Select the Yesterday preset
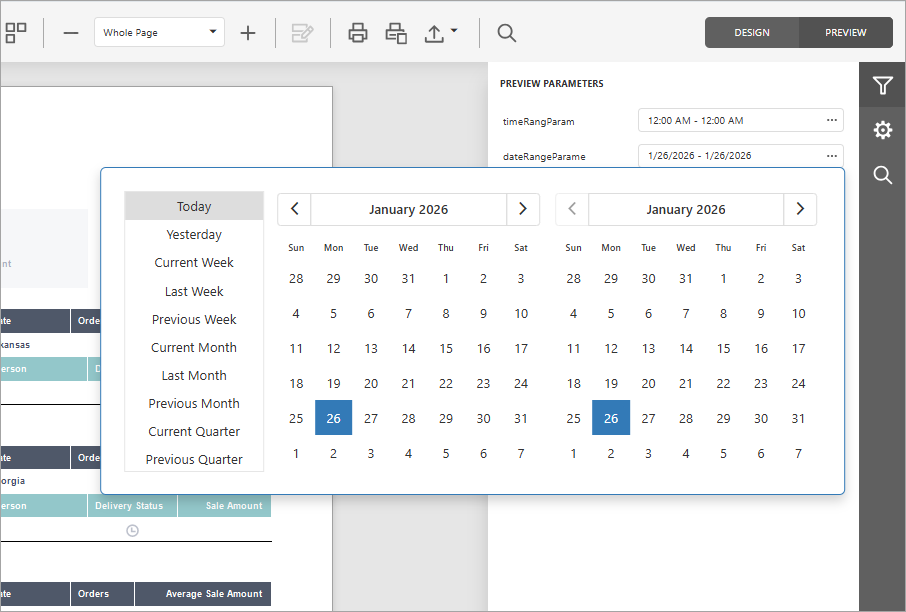Screen dimensions: 906x612 194,234
